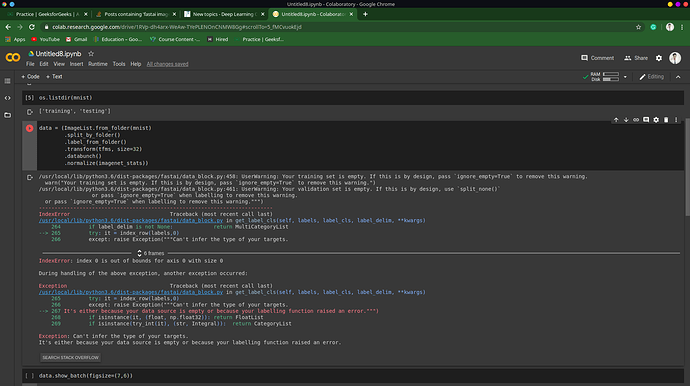Image resolution: width=690 pixels, height=386 pixels.
Task: Close the Untitled8.ipynb browser tab
Action: point(351,14)
